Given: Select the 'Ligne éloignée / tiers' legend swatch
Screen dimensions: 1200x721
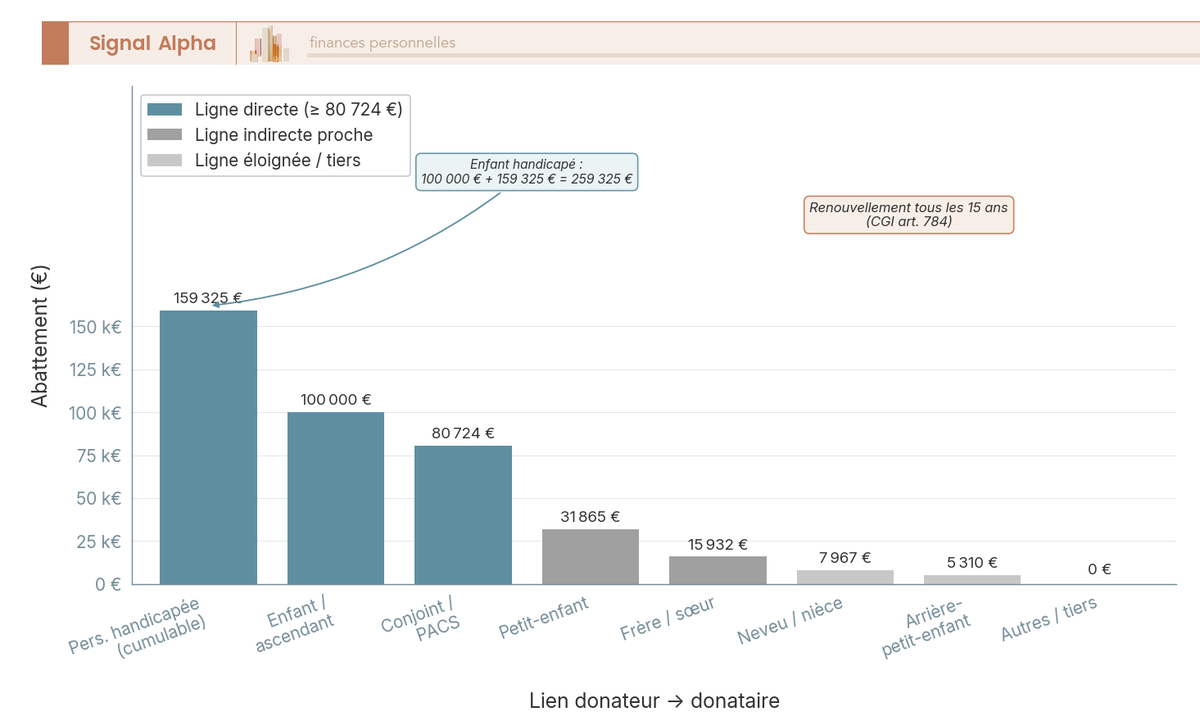Looking at the screenshot, I should tap(165, 160).
